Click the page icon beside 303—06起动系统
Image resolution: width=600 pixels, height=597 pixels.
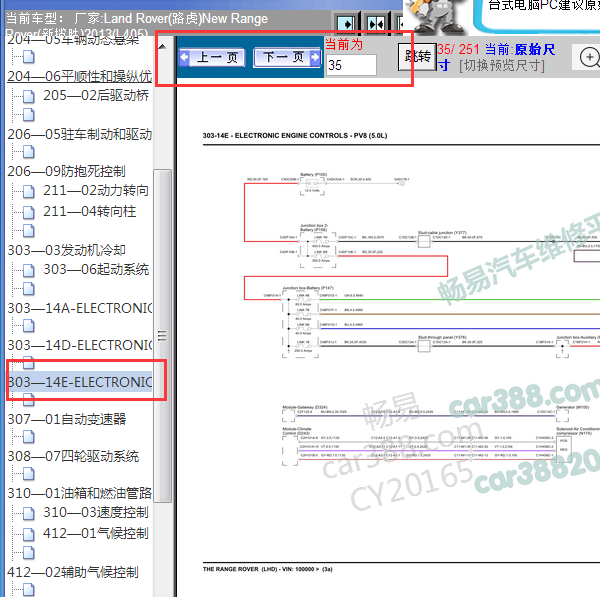tap(29, 270)
